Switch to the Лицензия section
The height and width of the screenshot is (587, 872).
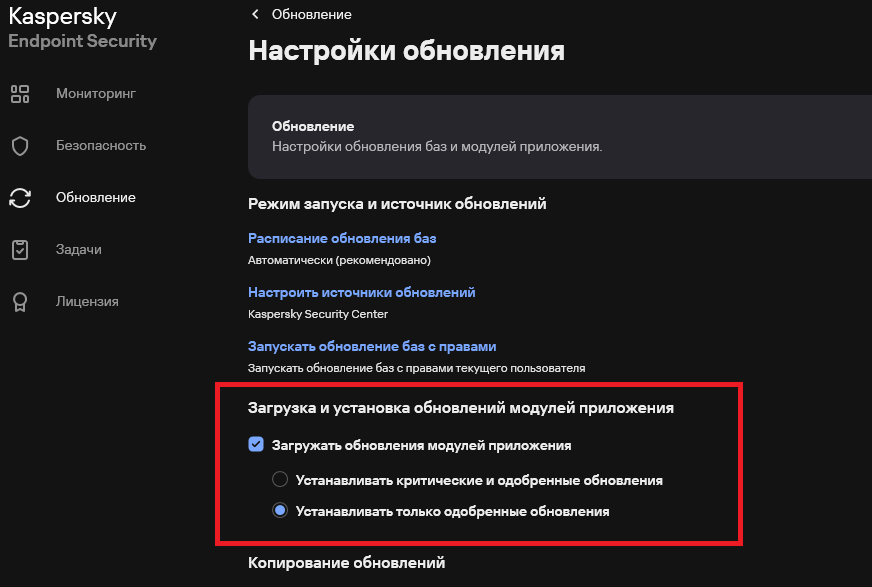(x=87, y=302)
